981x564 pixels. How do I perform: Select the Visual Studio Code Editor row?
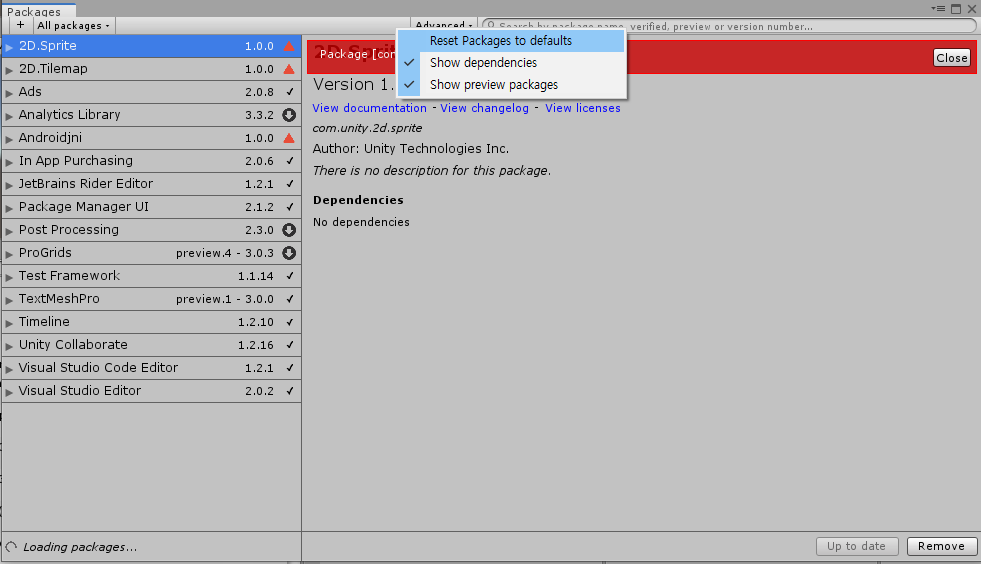pyautogui.click(x=151, y=368)
